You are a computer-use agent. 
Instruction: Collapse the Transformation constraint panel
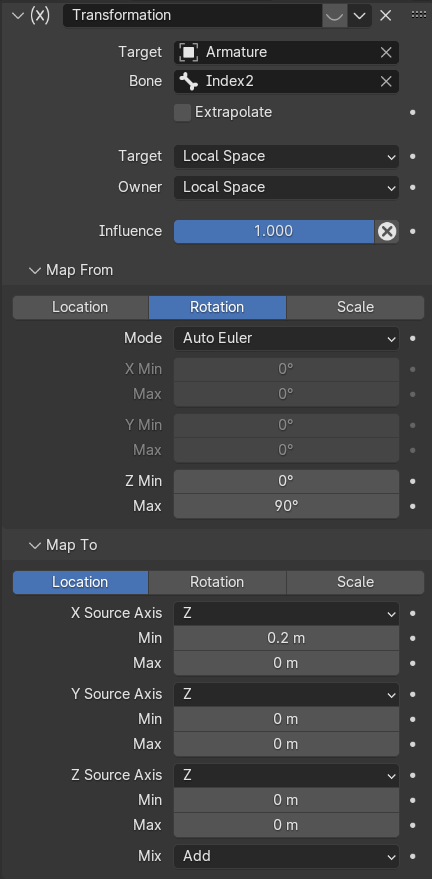18,15
